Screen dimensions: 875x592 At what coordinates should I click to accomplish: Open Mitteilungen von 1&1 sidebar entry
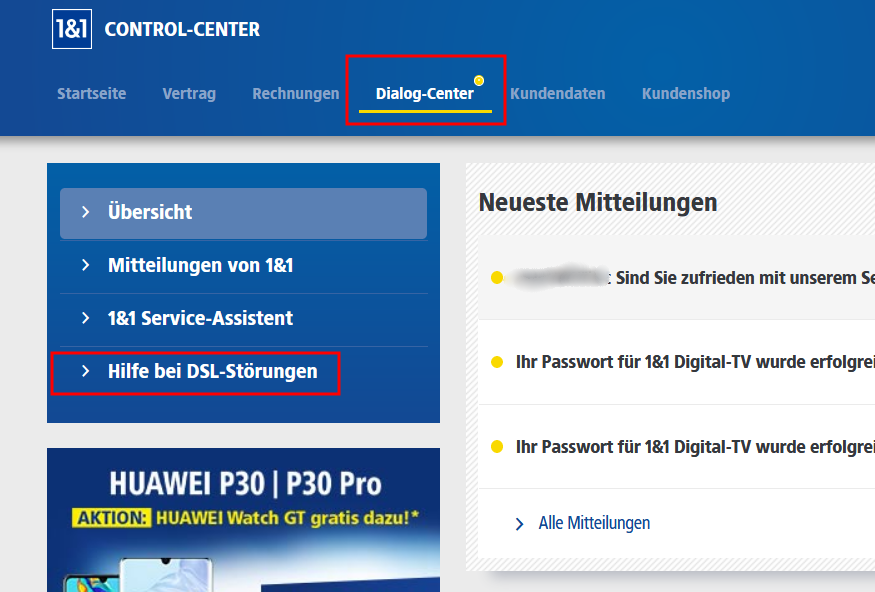[243, 266]
